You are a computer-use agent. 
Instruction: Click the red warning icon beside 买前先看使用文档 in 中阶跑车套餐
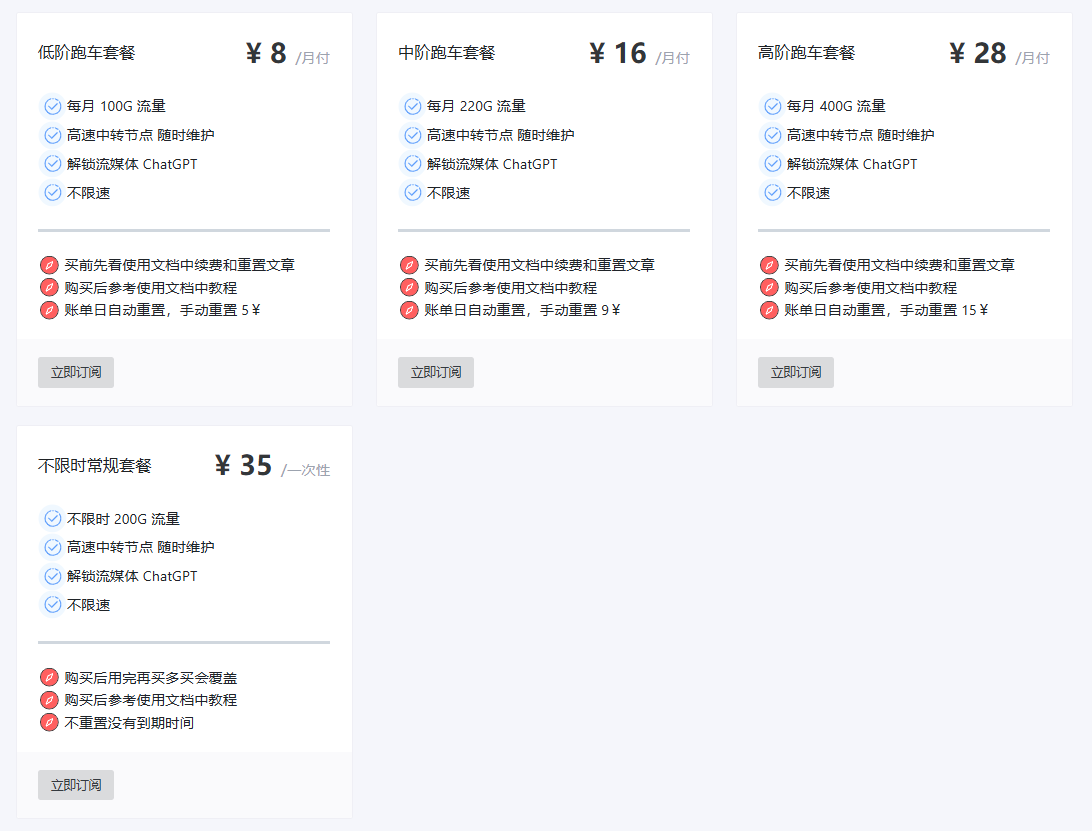[x=408, y=265]
